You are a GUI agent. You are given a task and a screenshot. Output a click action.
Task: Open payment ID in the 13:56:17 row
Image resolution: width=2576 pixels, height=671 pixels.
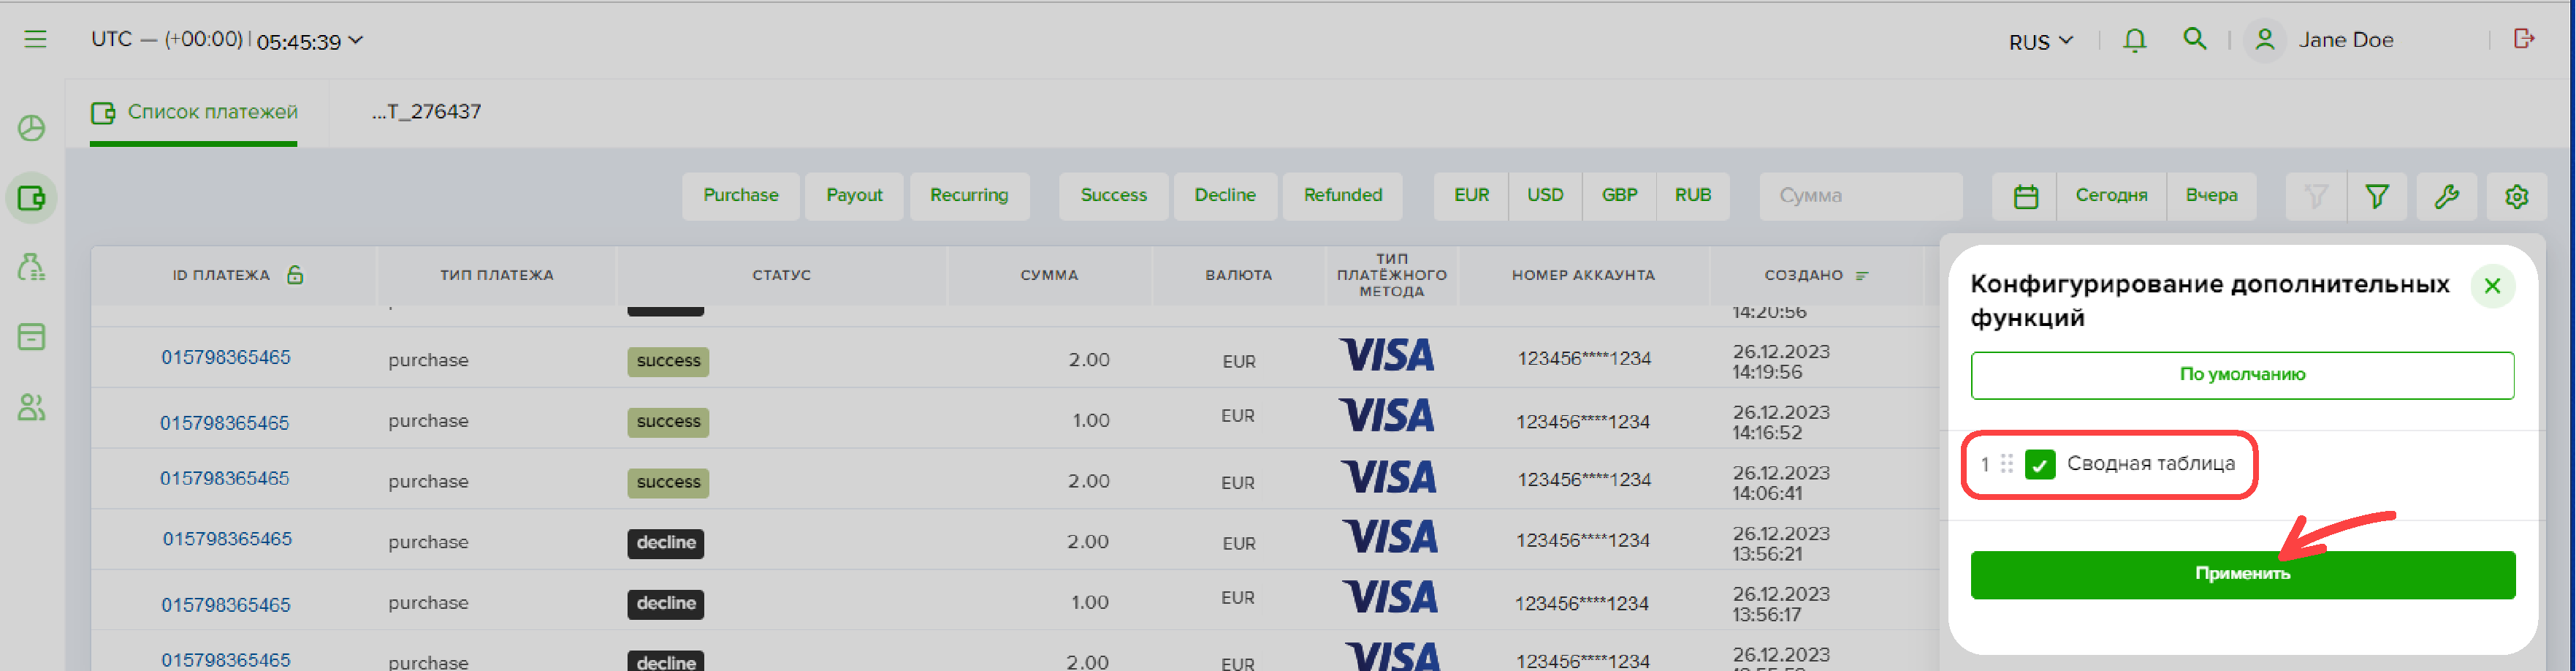(226, 605)
